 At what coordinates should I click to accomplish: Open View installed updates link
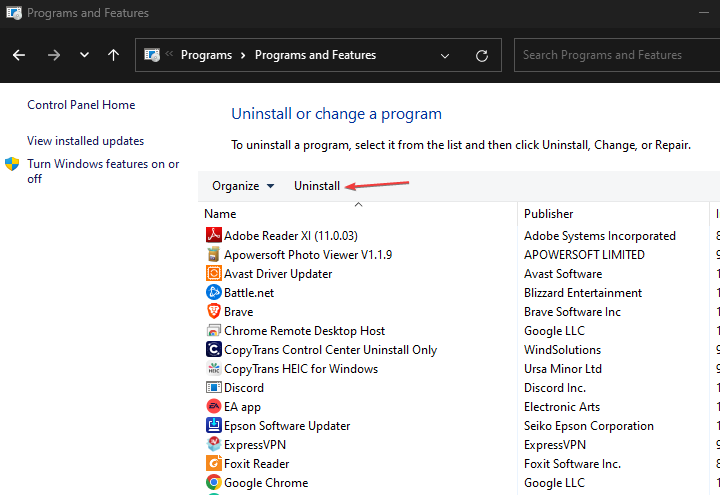pyautogui.click(x=86, y=141)
